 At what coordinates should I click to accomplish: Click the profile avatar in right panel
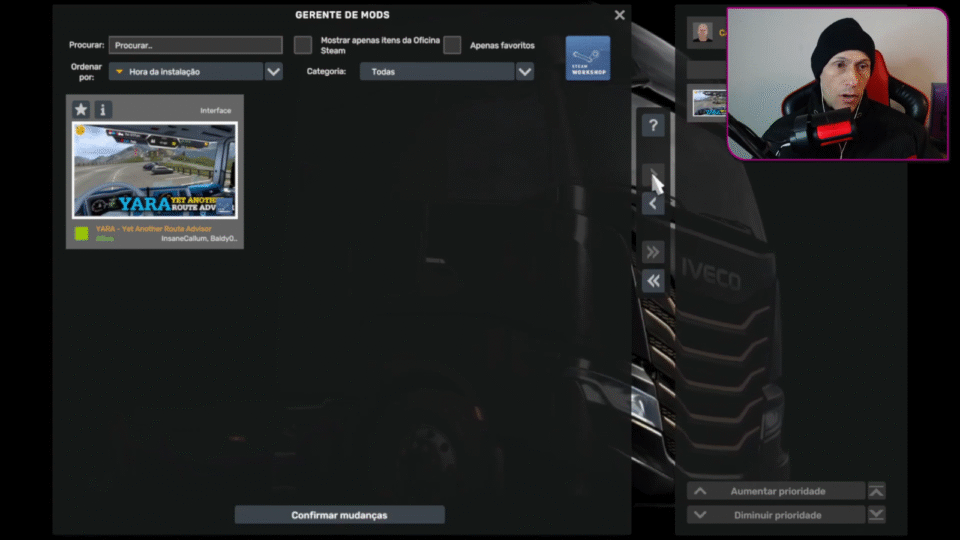(x=703, y=32)
